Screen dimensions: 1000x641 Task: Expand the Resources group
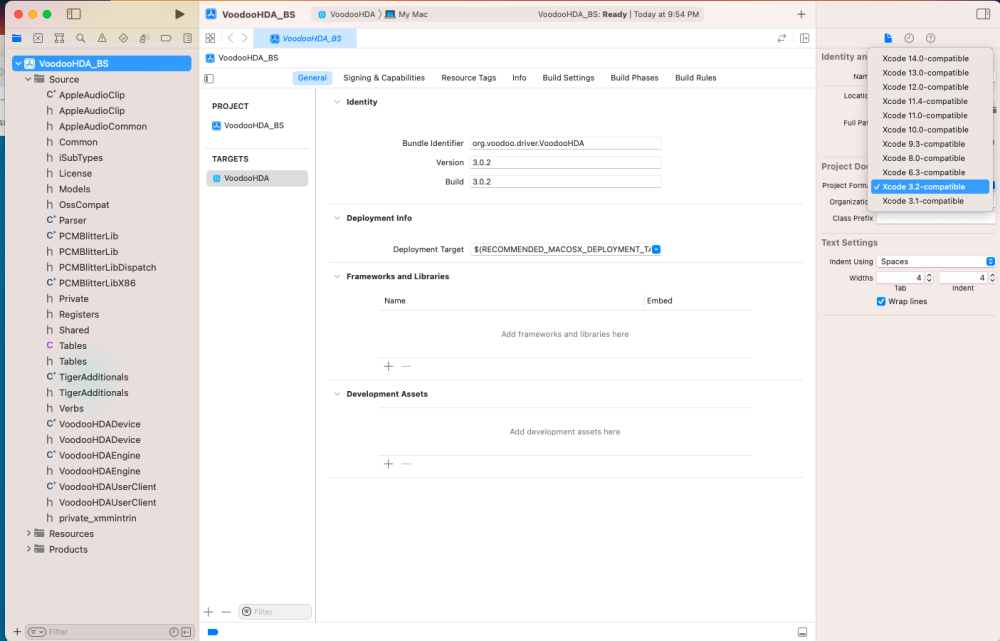tap(28, 533)
